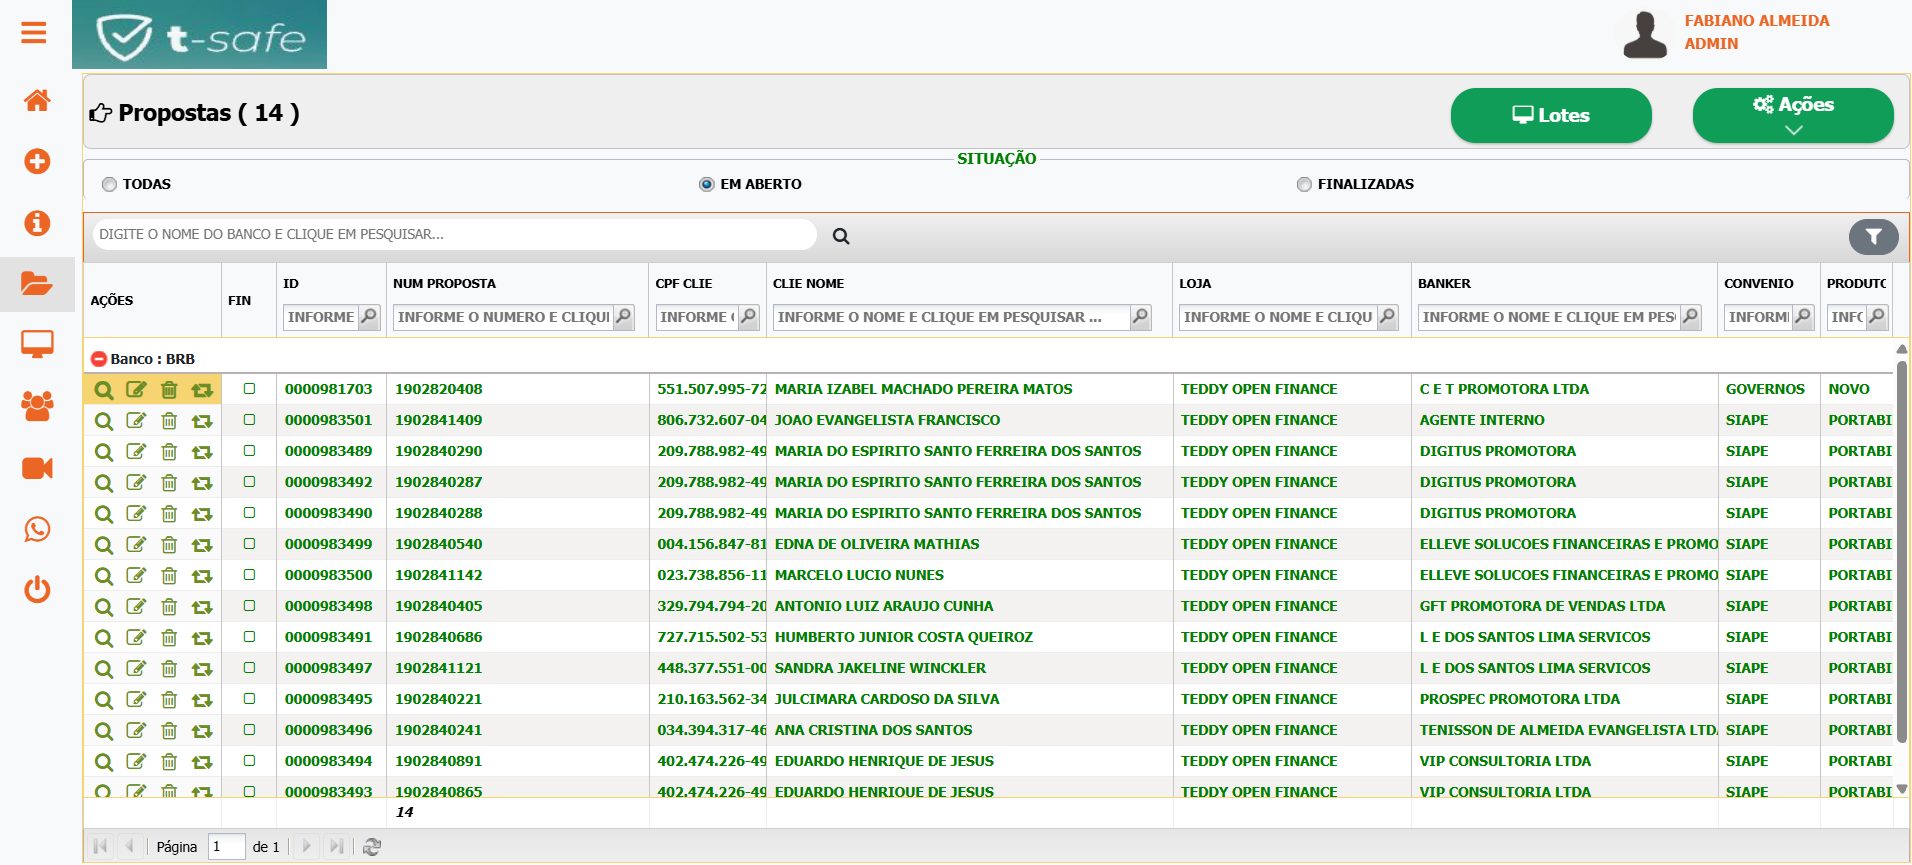Image resolution: width=1912 pixels, height=865 pixels.
Task: Click scrollbar down arrow of the grid
Action: 1902,788
